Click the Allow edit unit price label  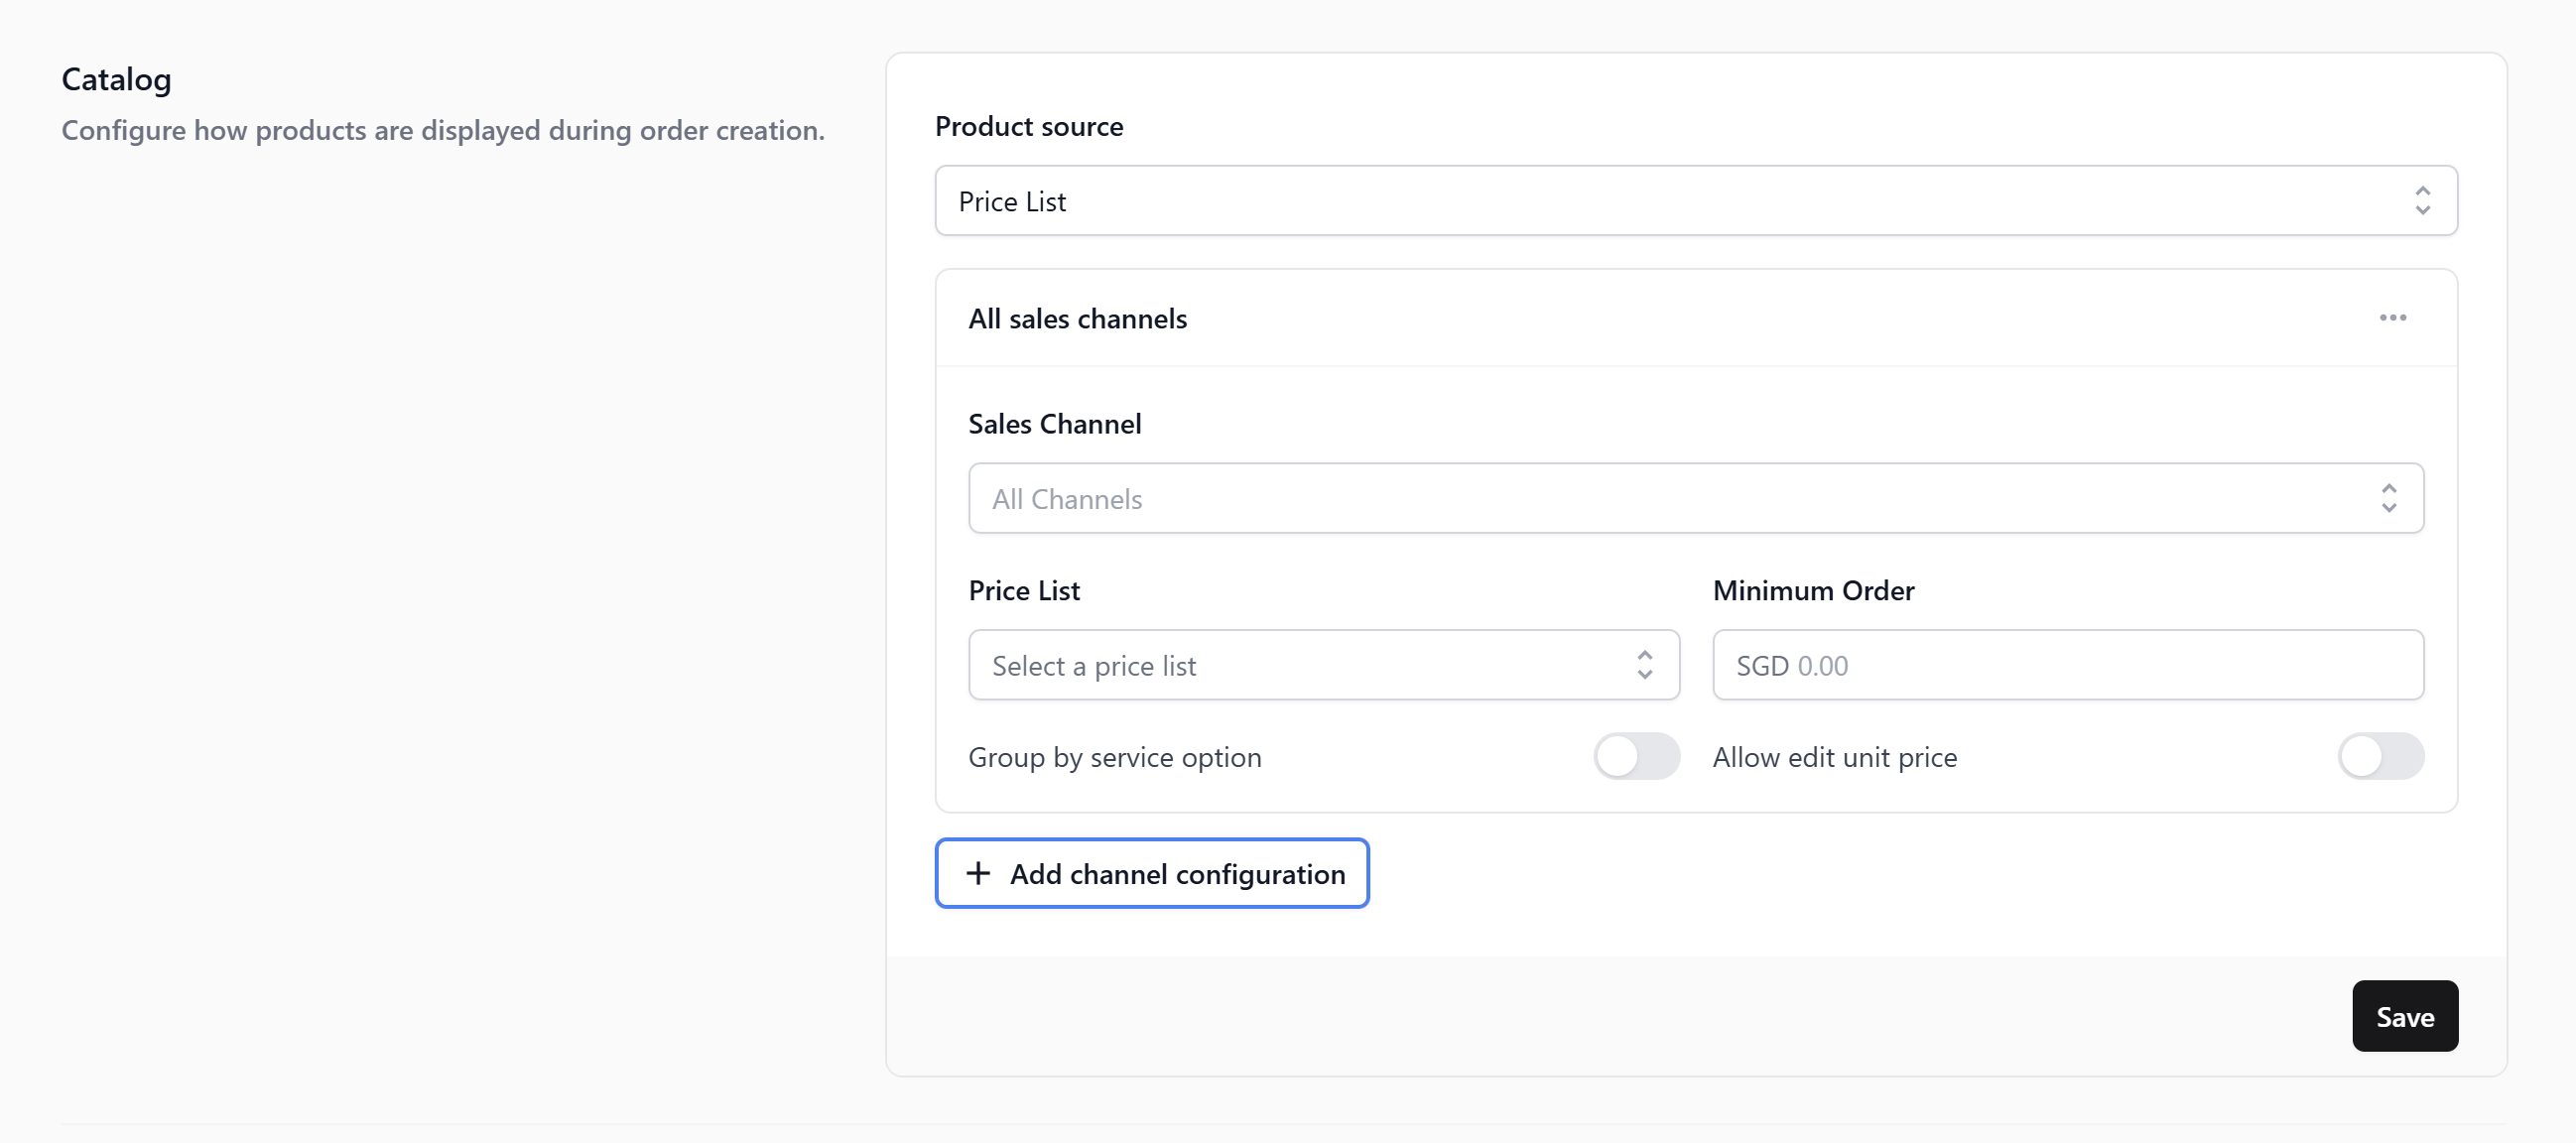coord(1834,757)
